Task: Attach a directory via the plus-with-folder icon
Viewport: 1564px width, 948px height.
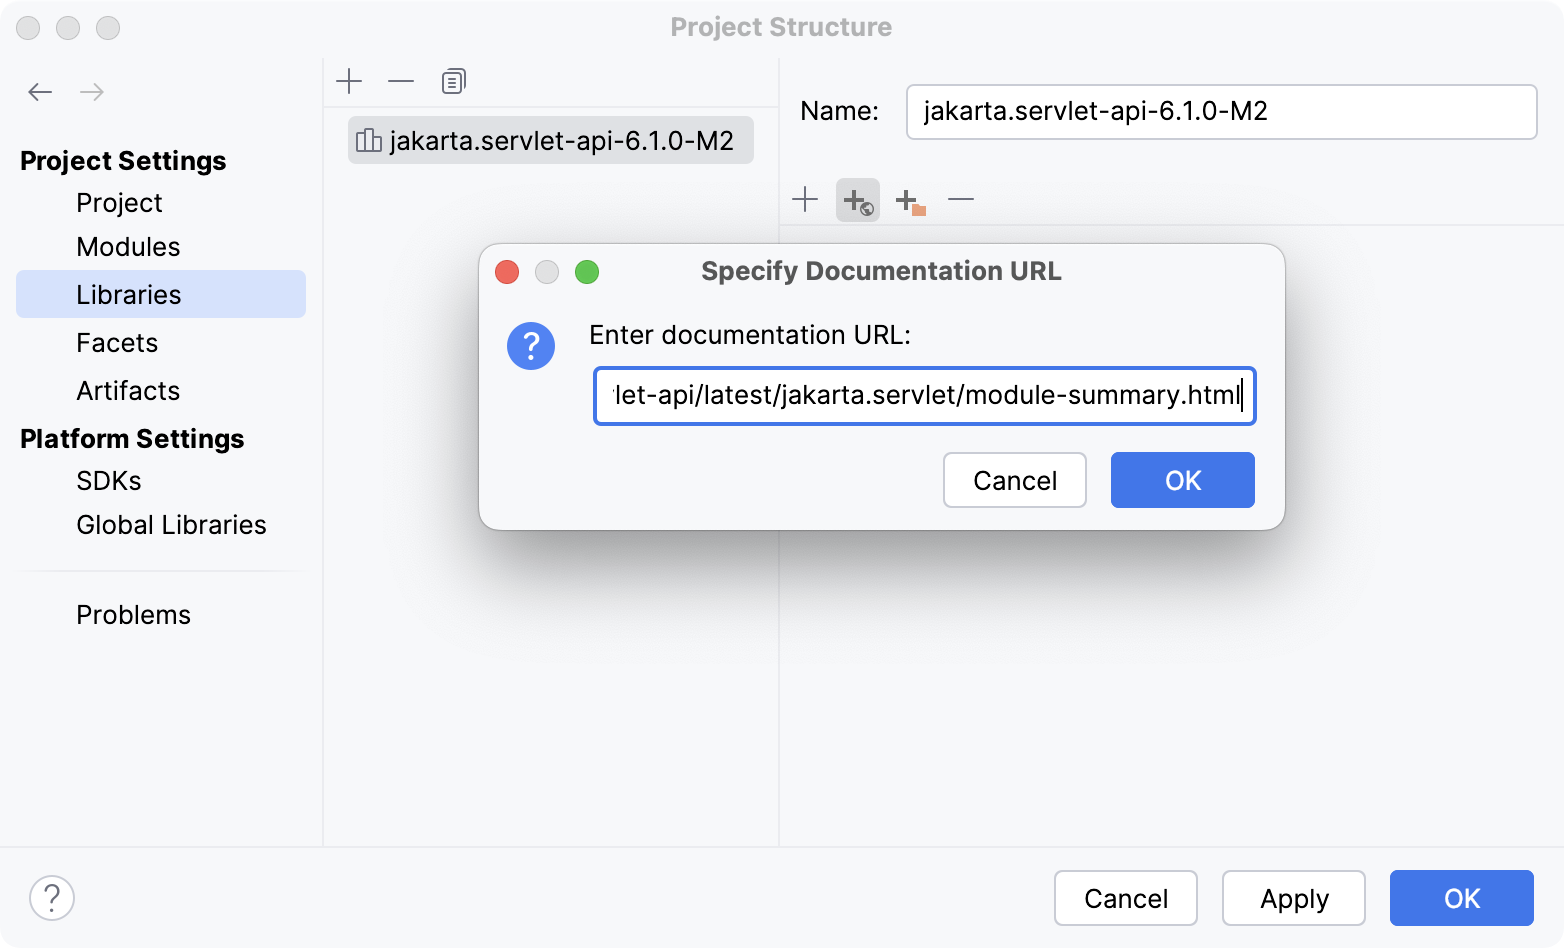Action: (x=910, y=199)
